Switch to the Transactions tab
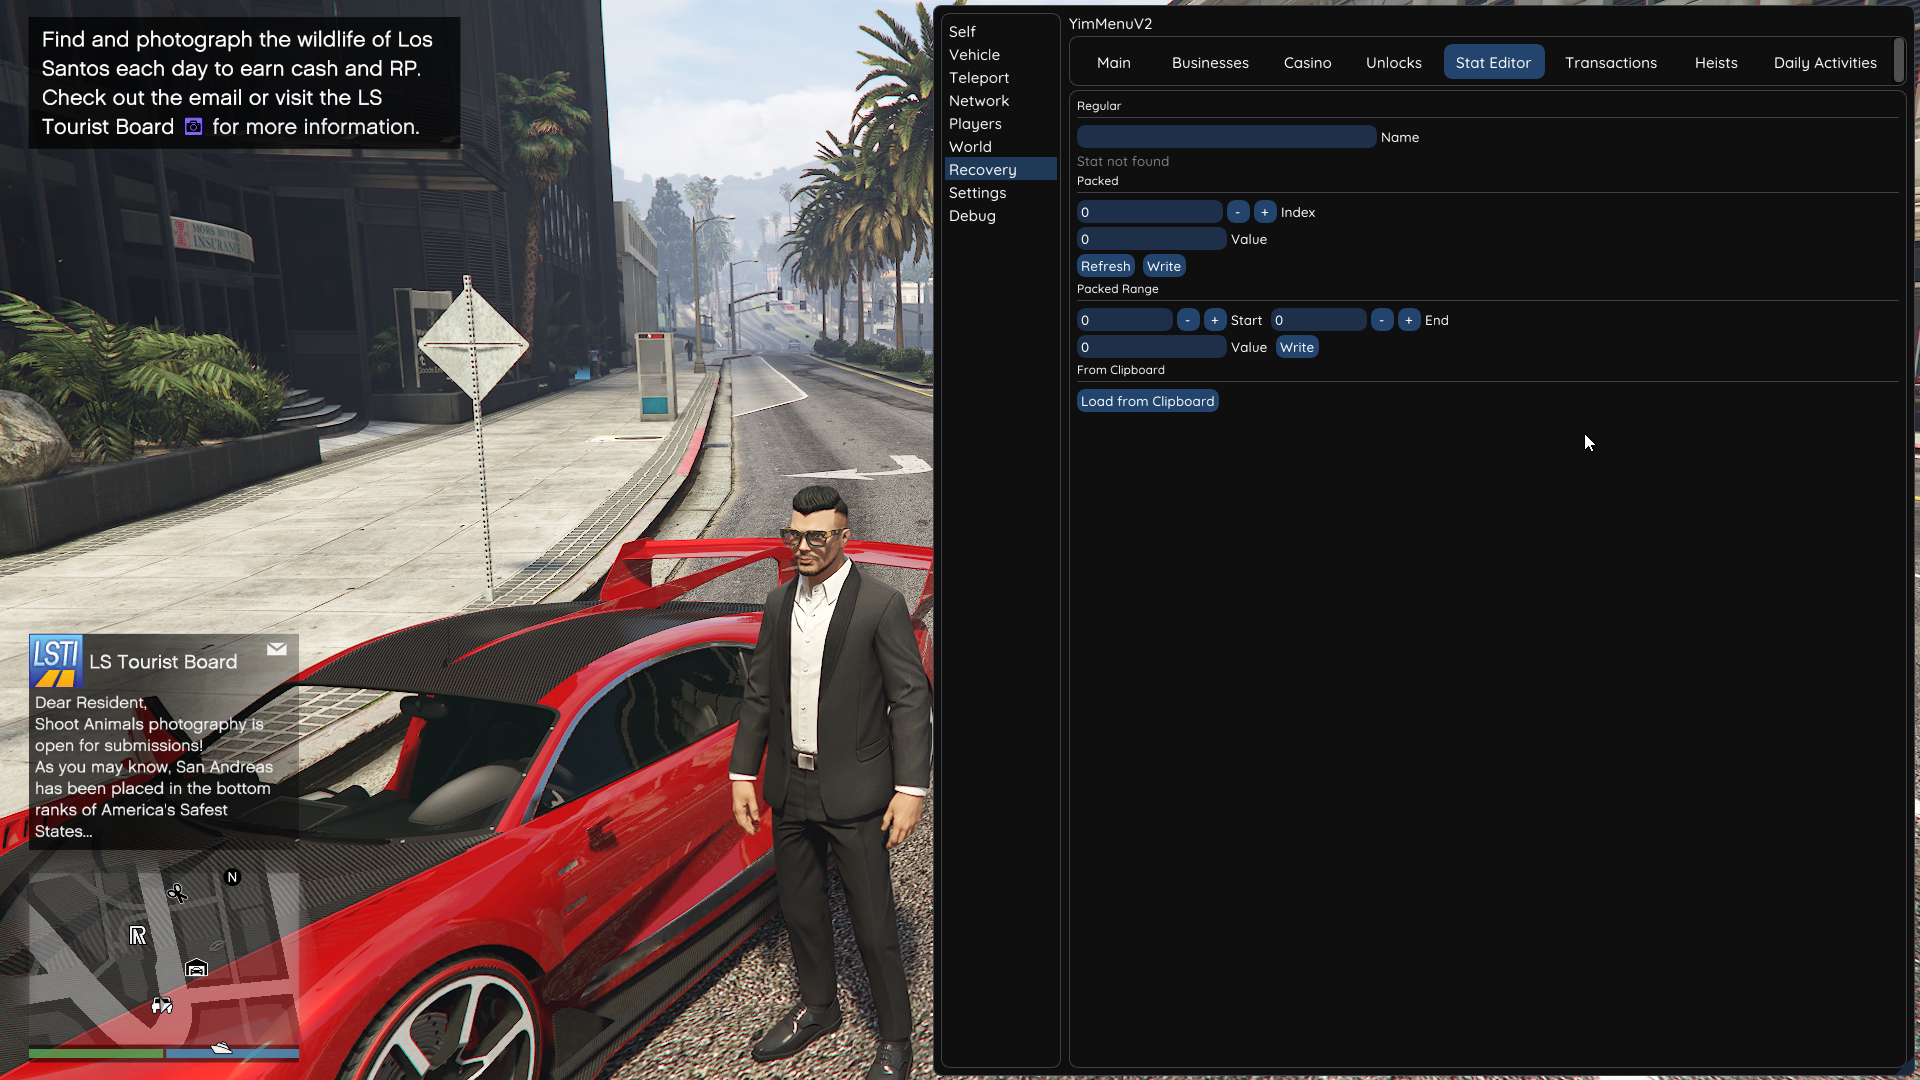Viewport: 1920px width, 1080px height. point(1610,62)
